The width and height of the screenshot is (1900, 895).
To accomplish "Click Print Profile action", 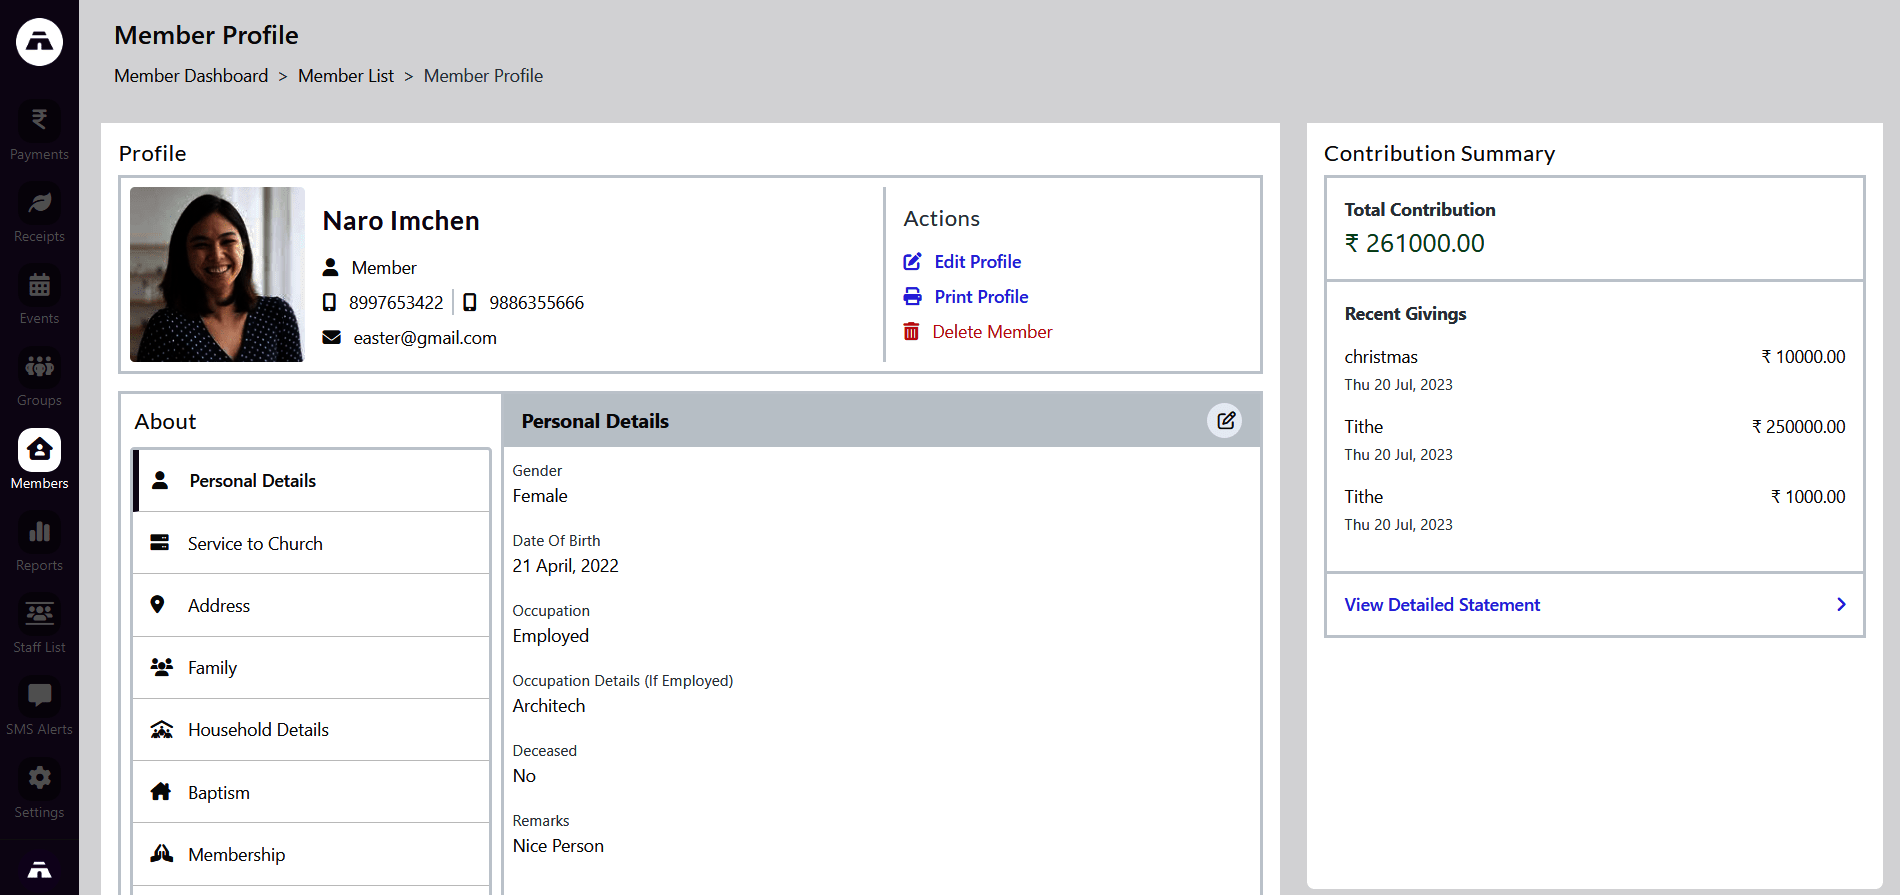I will (980, 297).
